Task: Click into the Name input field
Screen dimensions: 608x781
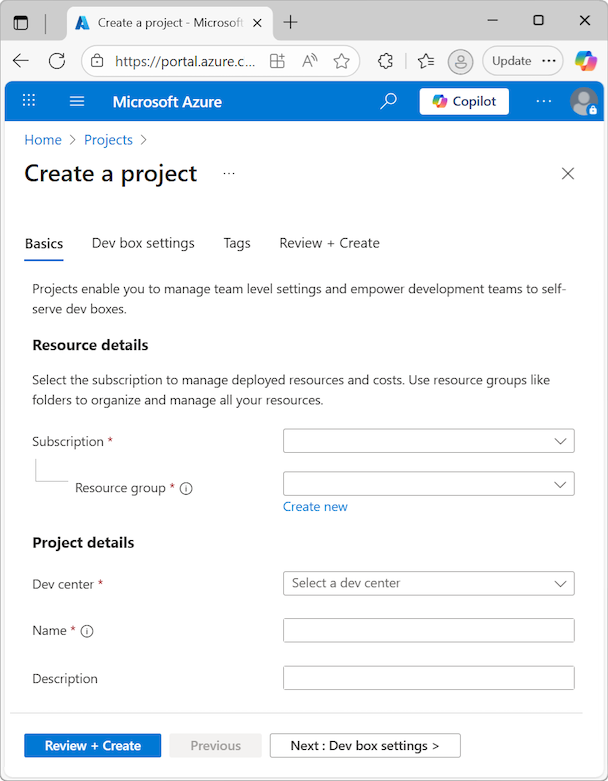Action: click(x=428, y=630)
